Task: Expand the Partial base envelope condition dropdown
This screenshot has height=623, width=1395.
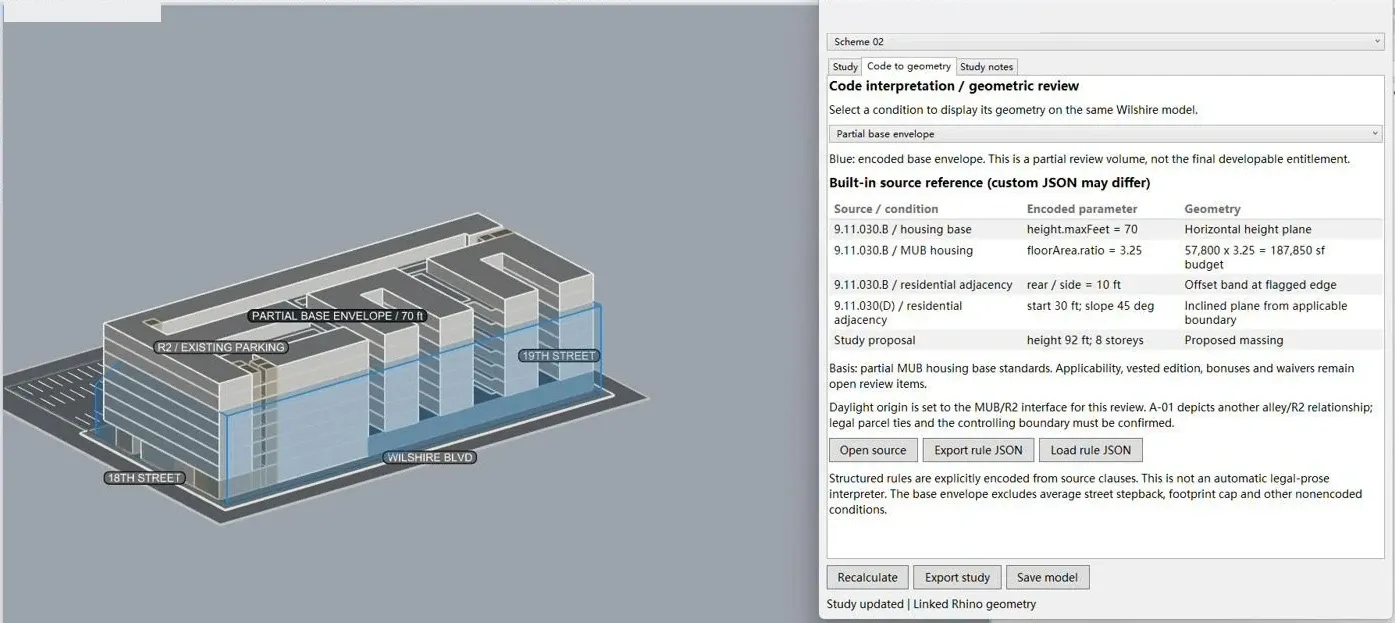Action: point(1105,134)
